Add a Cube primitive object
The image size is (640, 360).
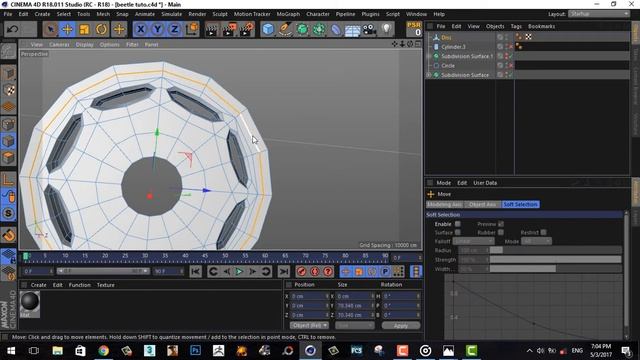[x=268, y=29]
